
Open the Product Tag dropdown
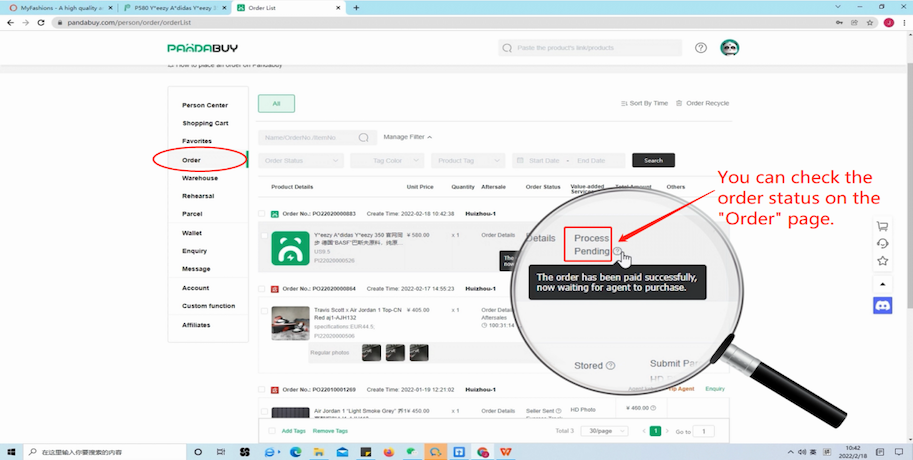[468, 161]
